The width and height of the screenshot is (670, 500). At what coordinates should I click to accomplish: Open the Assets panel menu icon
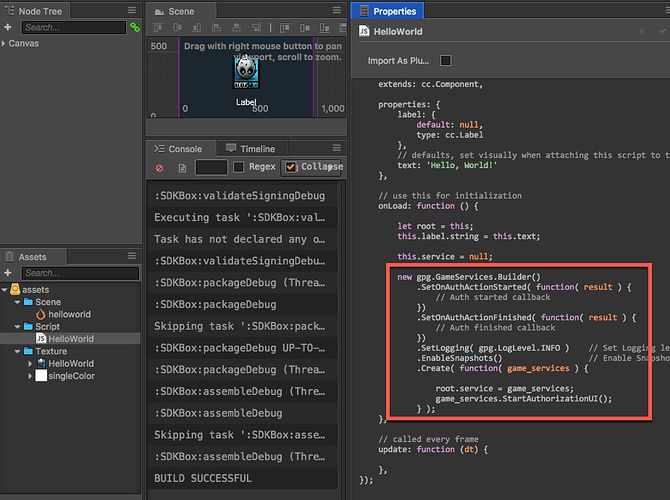pyautogui.click(x=132, y=256)
